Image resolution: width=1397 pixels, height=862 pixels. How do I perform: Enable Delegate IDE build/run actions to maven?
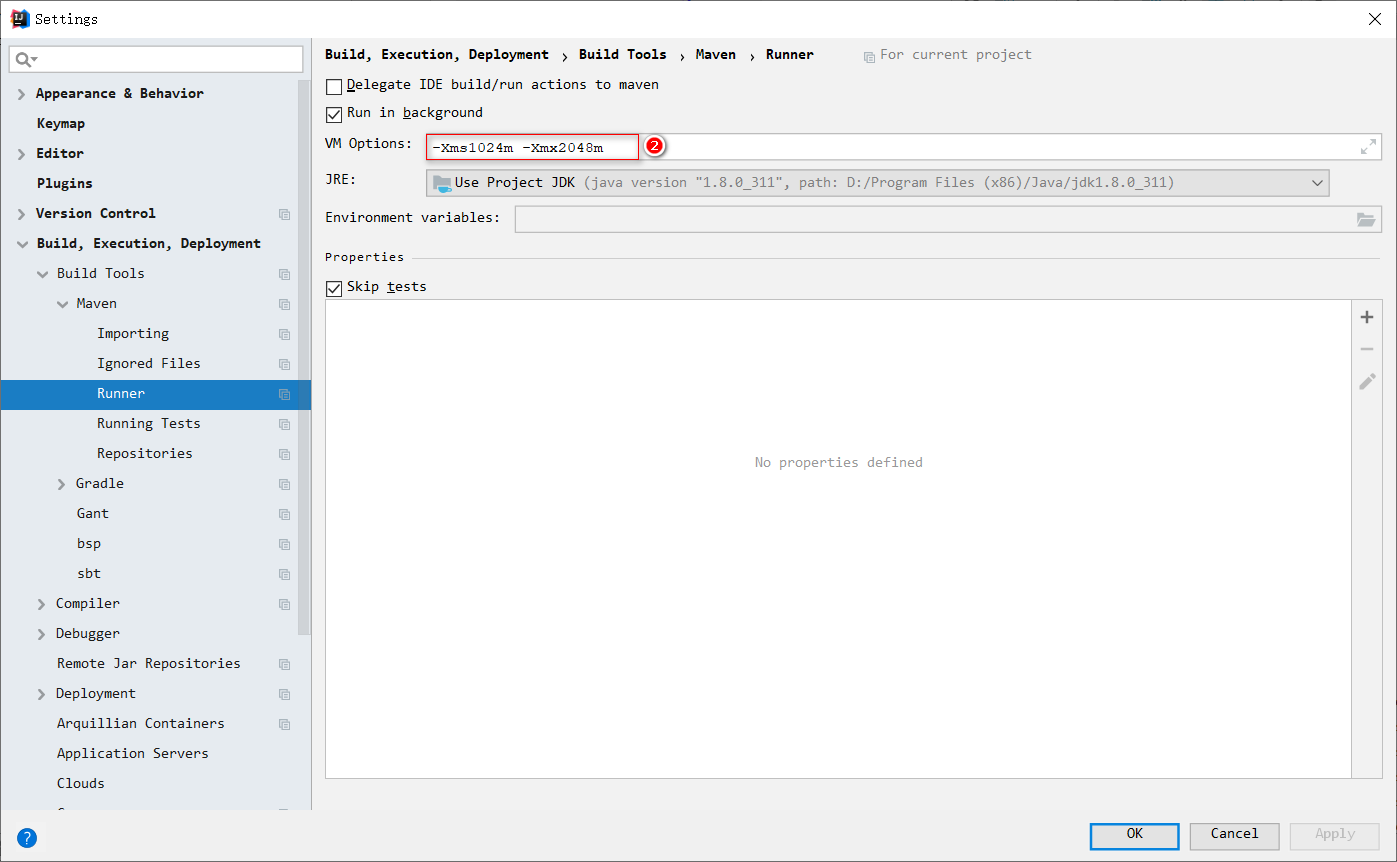pos(334,87)
